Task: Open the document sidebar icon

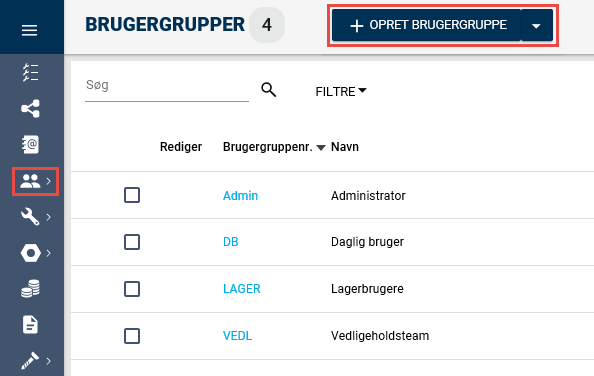Action: point(30,325)
